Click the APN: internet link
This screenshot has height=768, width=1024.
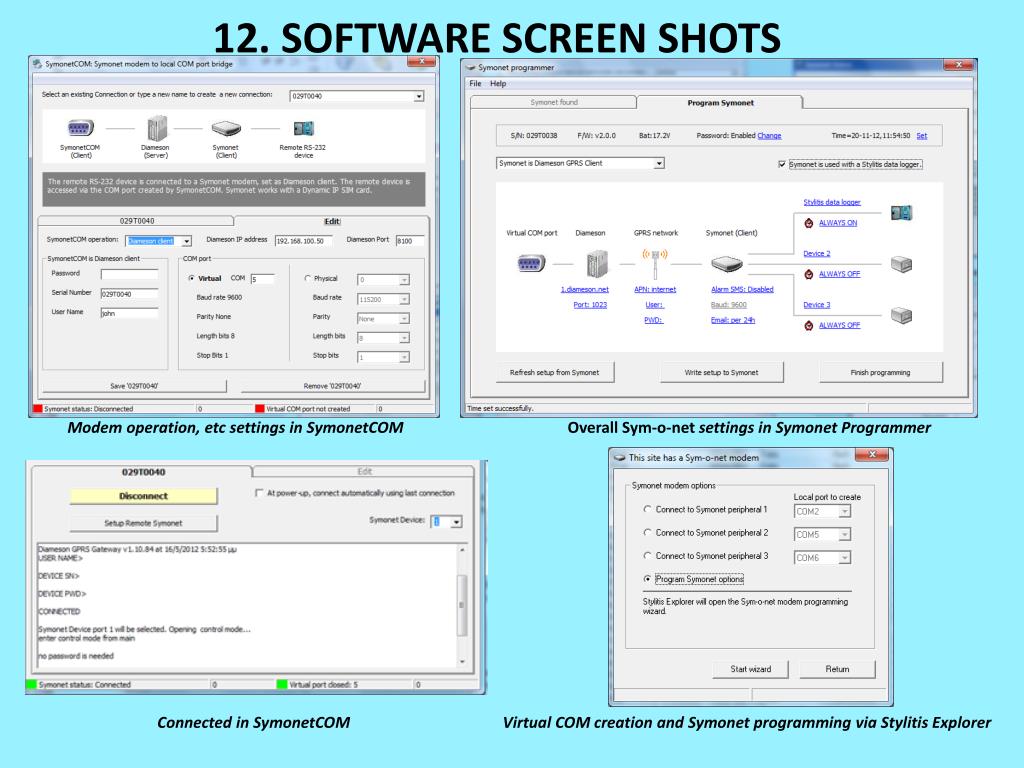point(655,289)
